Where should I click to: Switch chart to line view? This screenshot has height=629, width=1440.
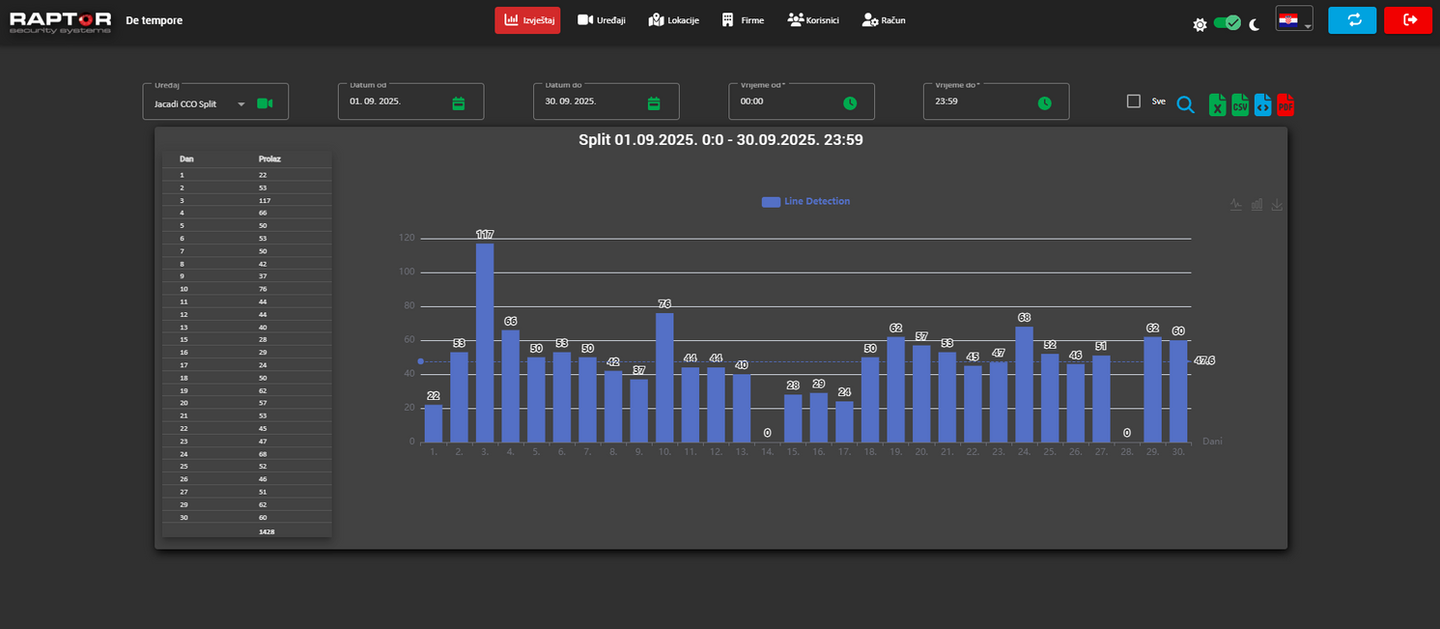(x=1236, y=204)
